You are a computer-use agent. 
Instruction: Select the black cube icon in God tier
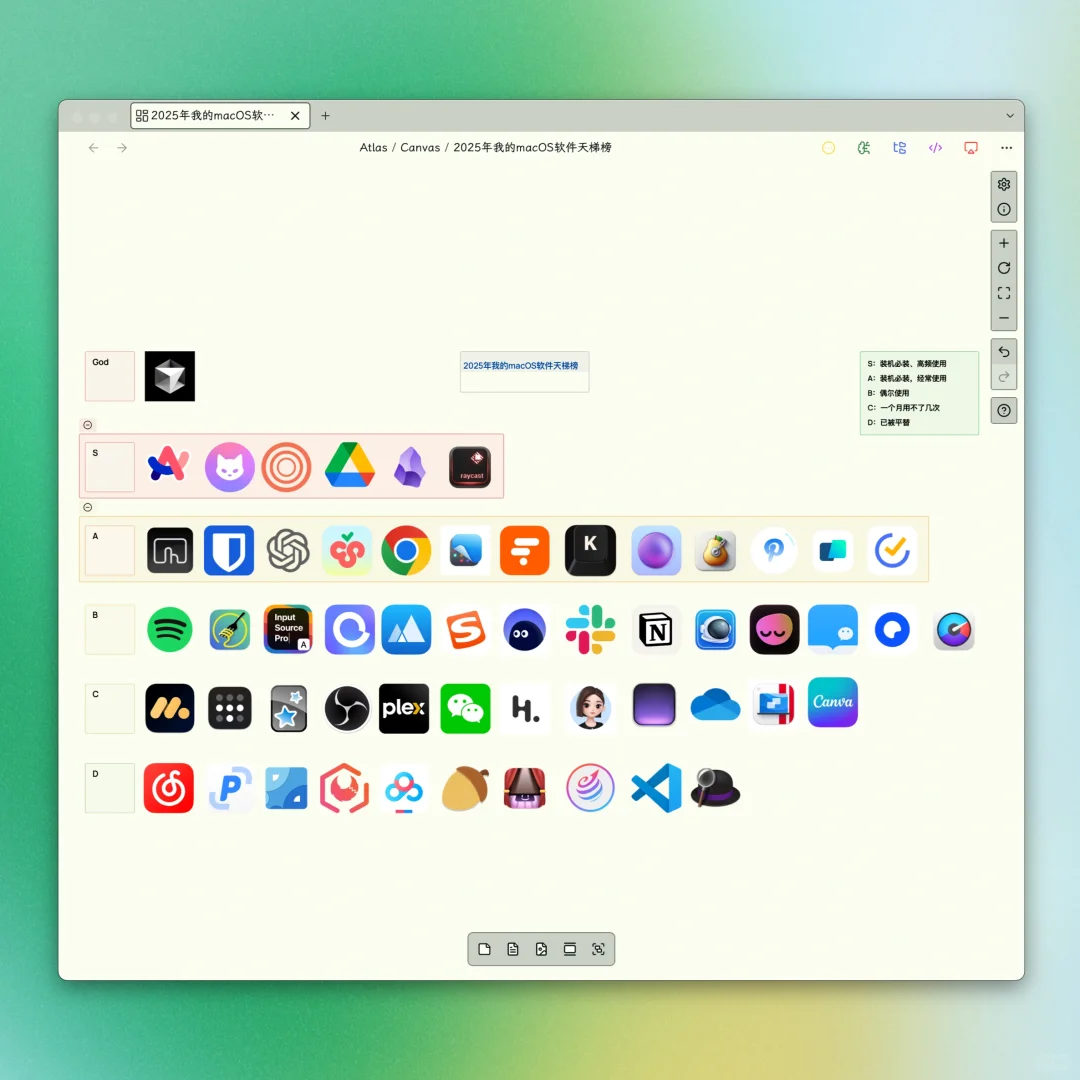point(169,376)
